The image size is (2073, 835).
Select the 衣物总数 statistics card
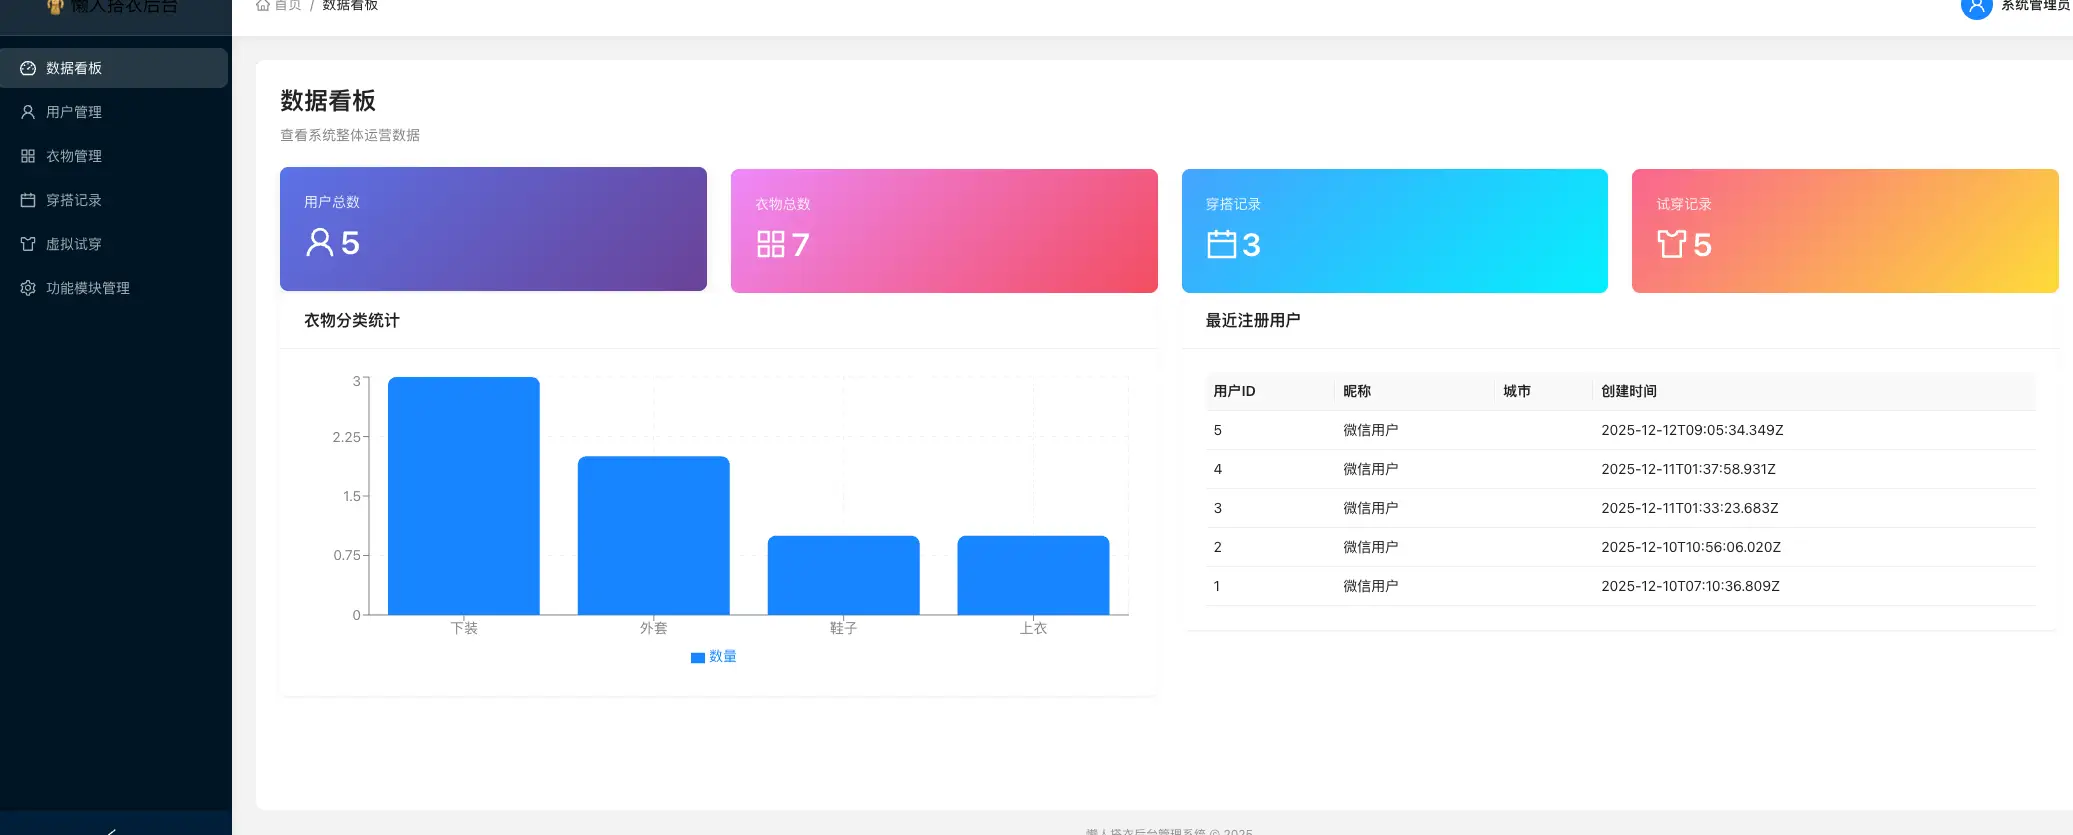[944, 231]
